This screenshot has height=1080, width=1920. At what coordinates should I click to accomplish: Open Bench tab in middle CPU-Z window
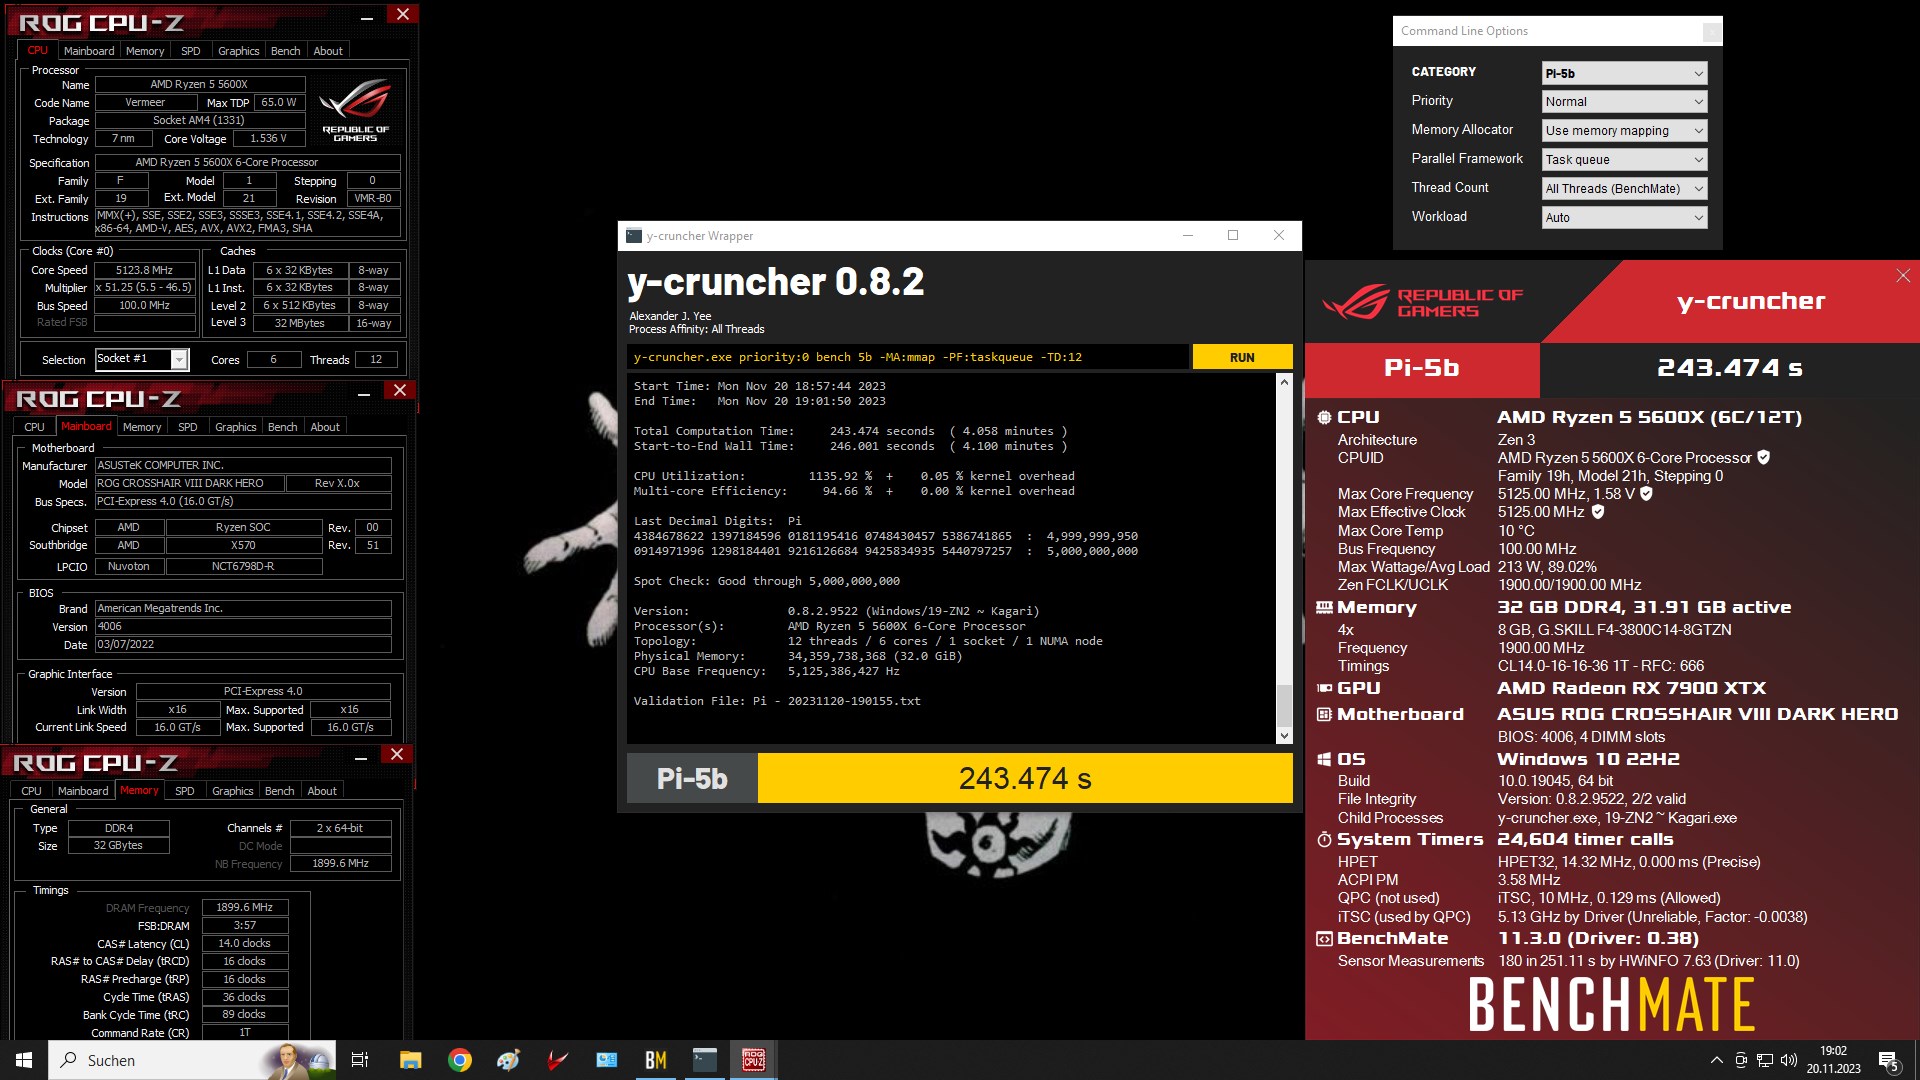click(x=282, y=427)
